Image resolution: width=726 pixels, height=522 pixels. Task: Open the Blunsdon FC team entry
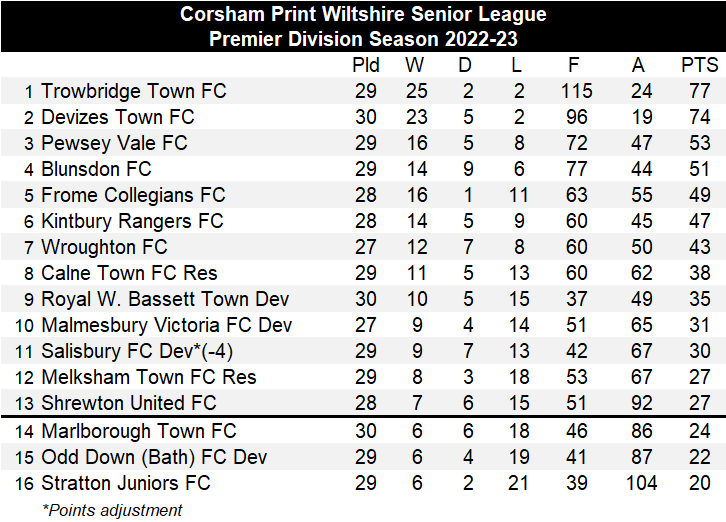coord(96,169)
